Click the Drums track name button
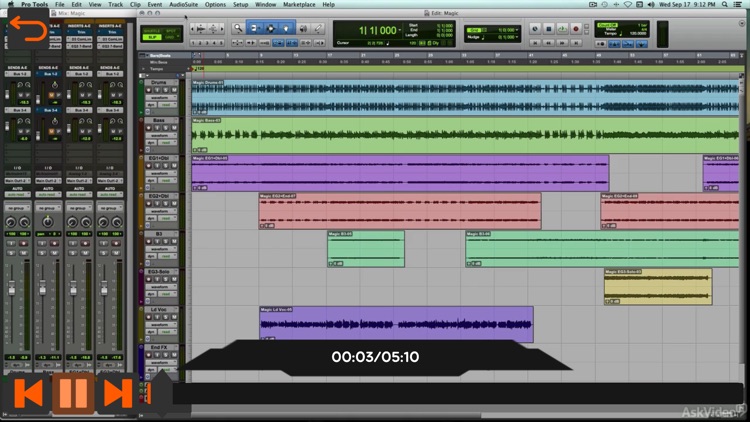 [x=159, y=82]
